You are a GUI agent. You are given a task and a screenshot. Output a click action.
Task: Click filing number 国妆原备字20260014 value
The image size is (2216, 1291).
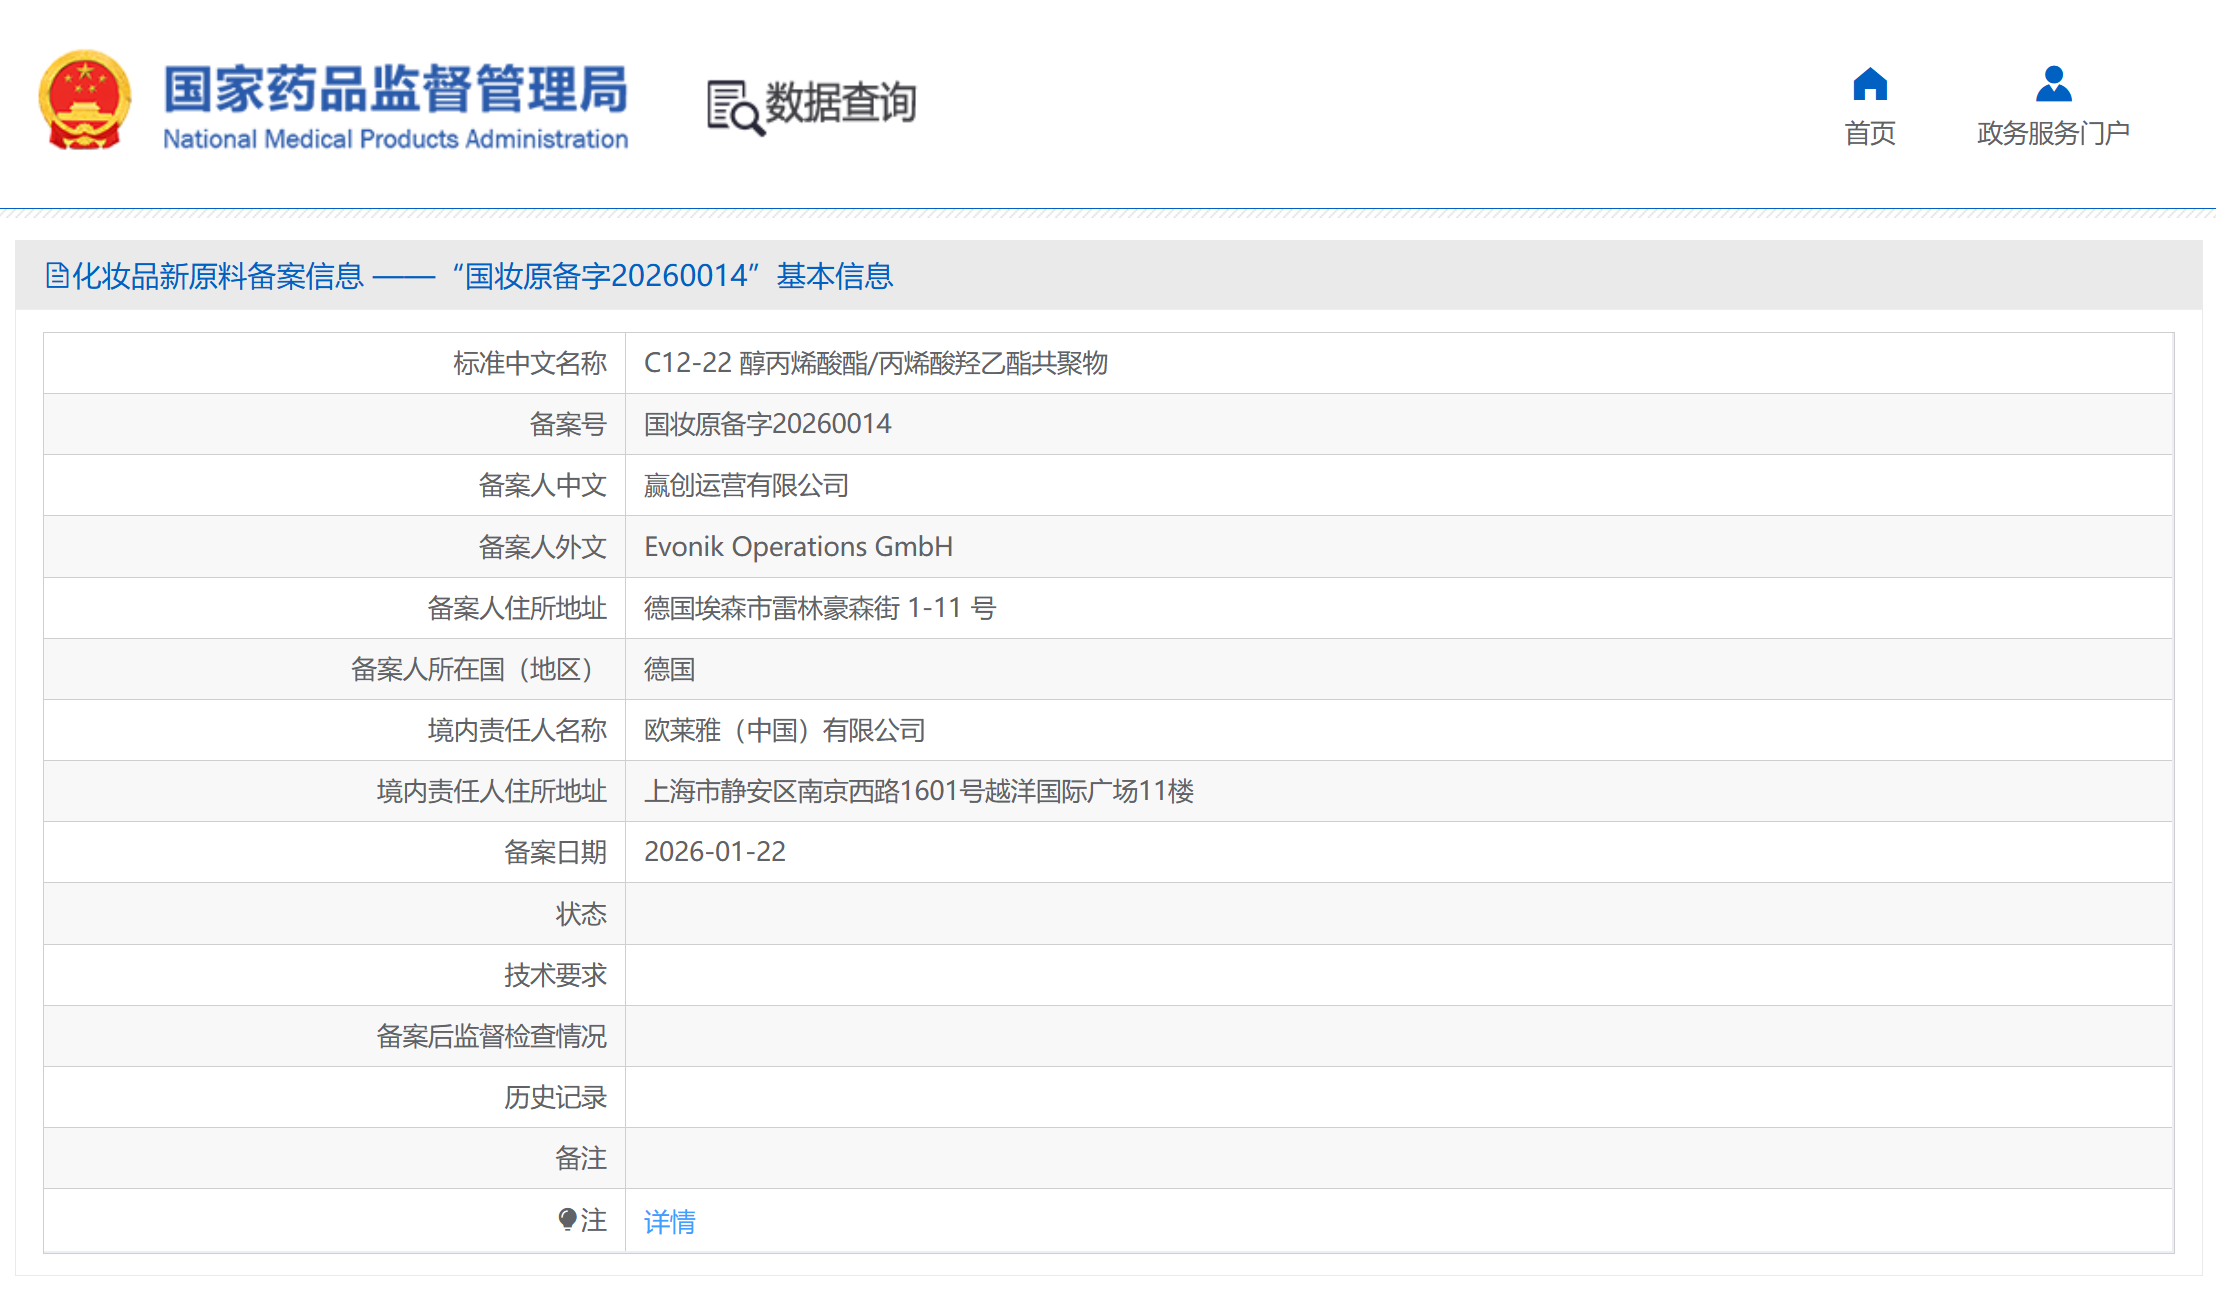click(x=767, y=424)
